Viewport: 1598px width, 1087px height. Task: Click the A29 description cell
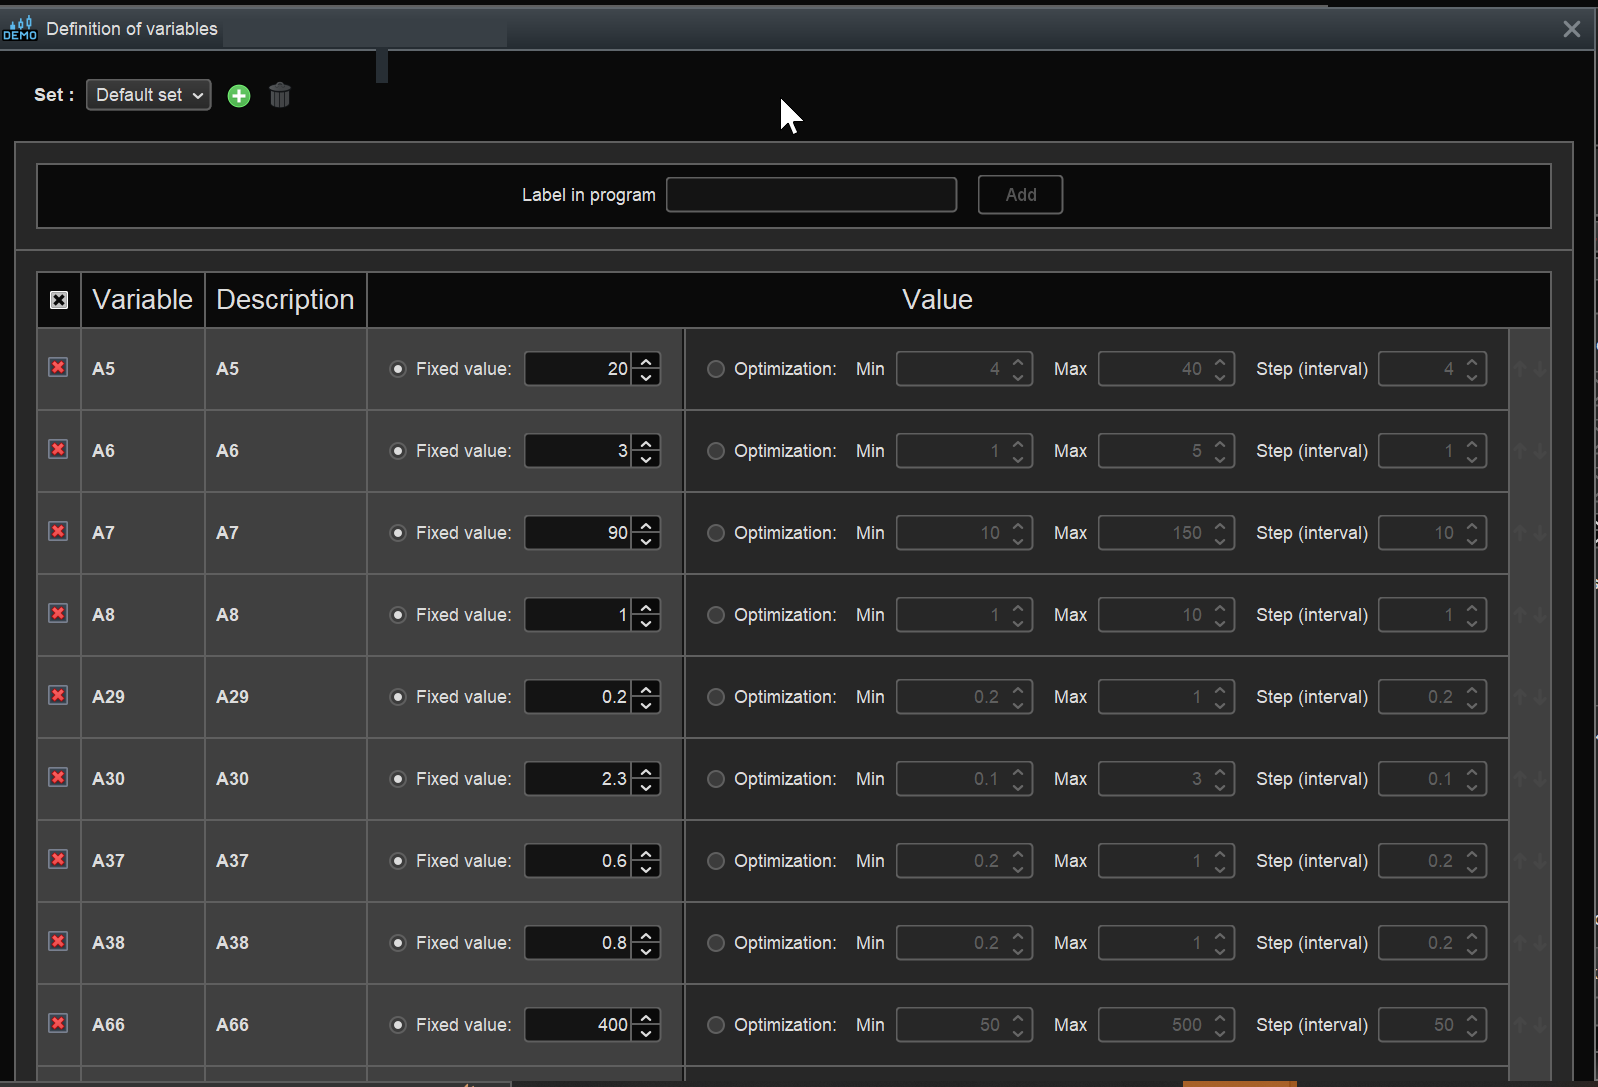[286, 697]
